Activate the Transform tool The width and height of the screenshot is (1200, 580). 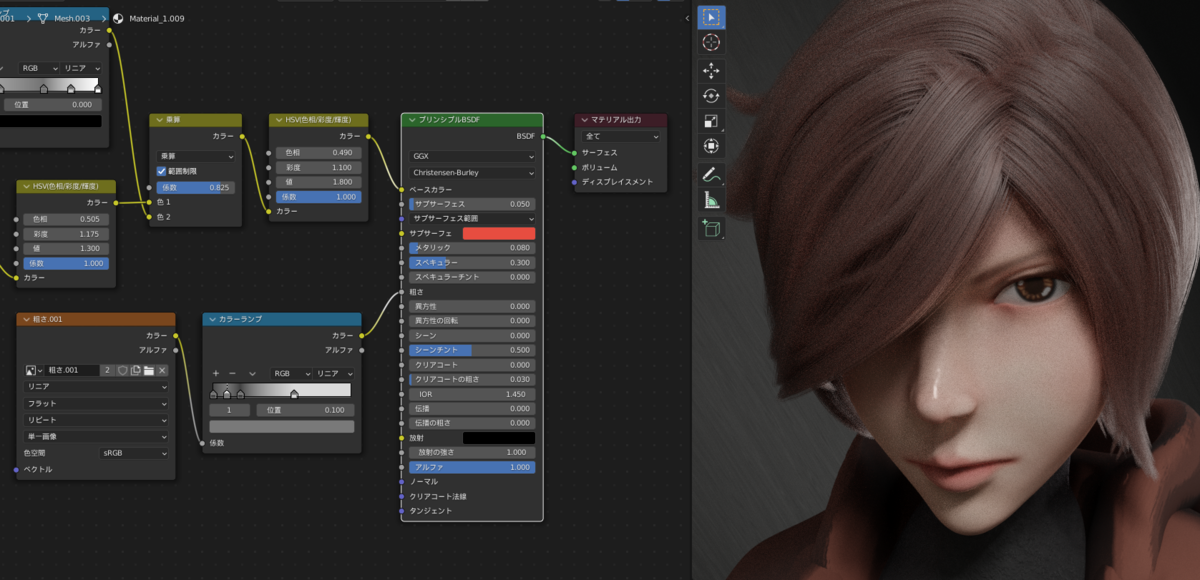(711, 147)
